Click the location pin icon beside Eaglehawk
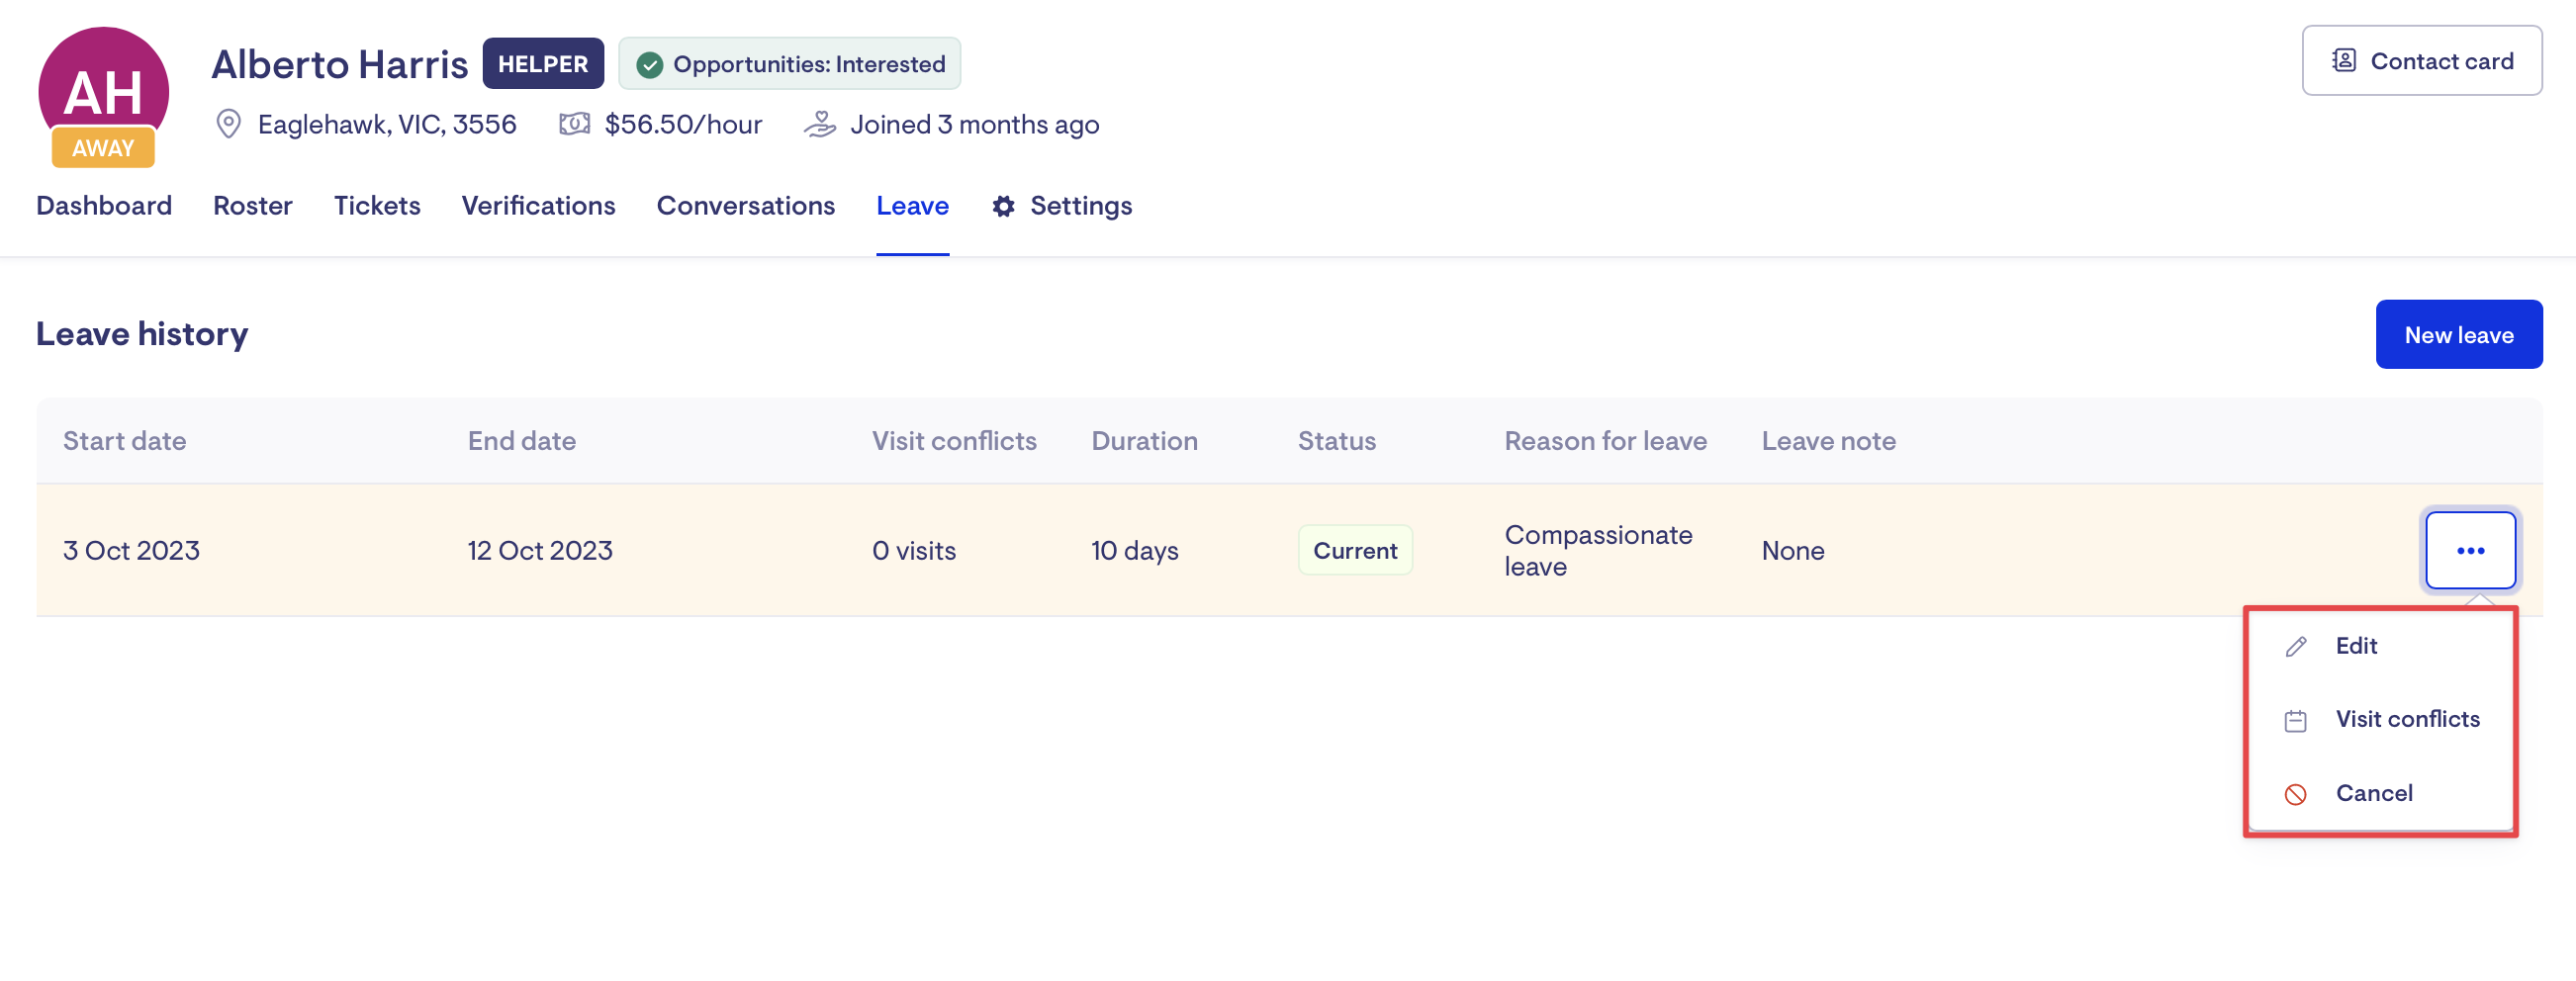This screenshot has height=981, width=2576. click(x=228, y=124)
